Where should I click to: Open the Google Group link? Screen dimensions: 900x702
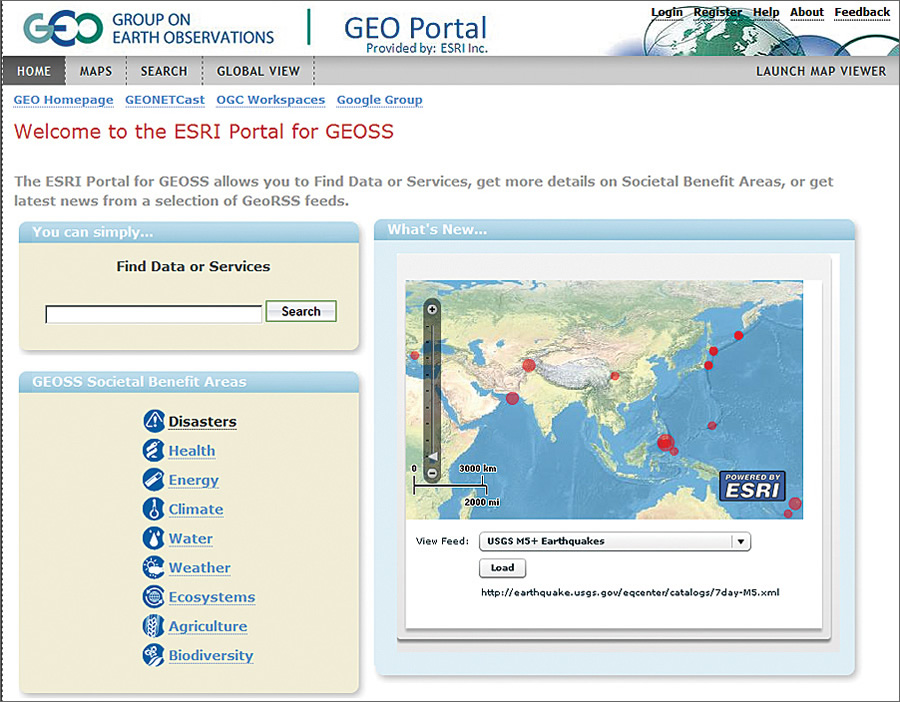tap(379, 100)
